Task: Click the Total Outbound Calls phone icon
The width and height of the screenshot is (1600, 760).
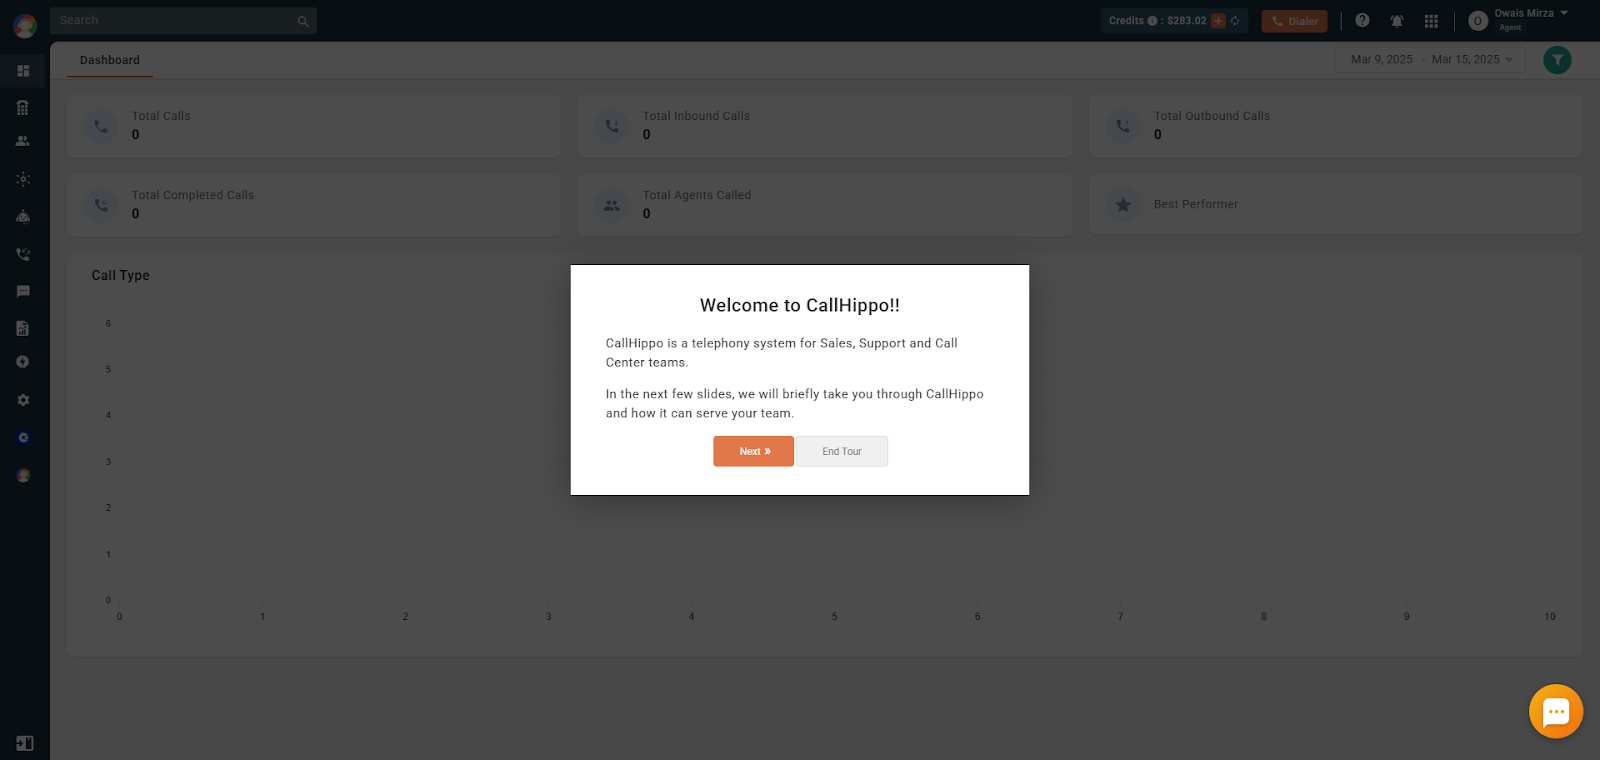Action: click(x=1123, y=126)
